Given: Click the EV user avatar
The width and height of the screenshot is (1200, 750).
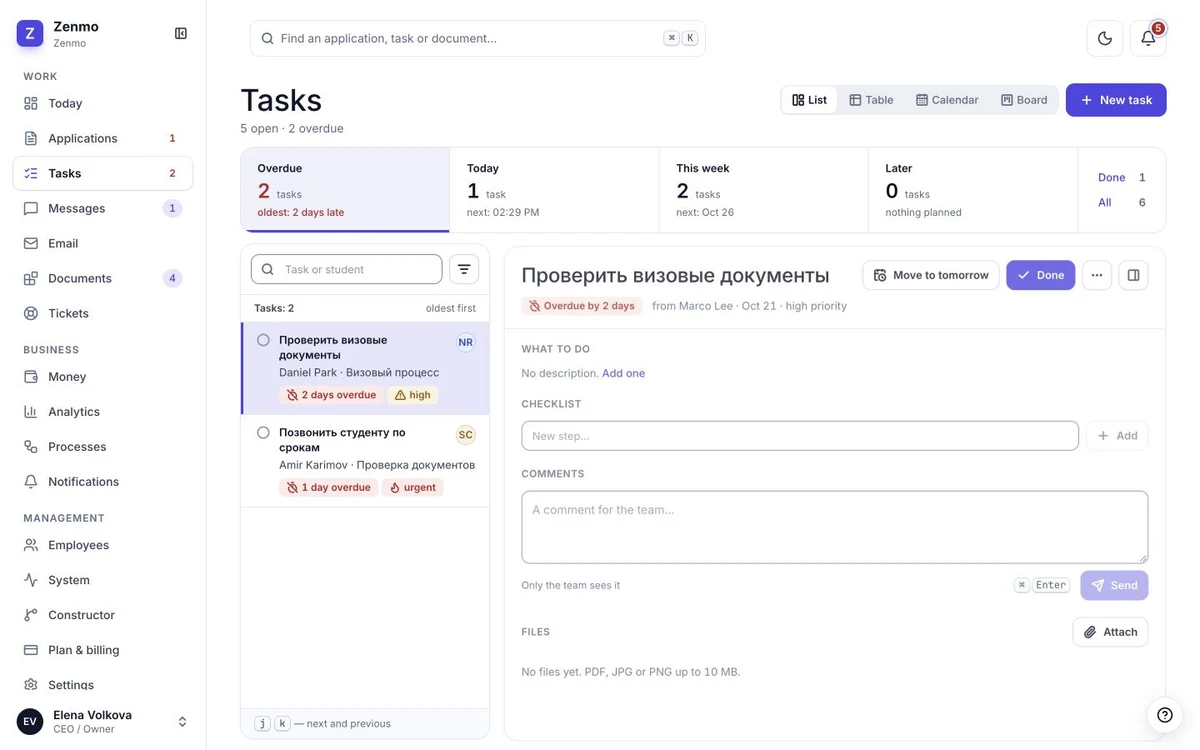Looking at the screenshot, I should [30, 721].
